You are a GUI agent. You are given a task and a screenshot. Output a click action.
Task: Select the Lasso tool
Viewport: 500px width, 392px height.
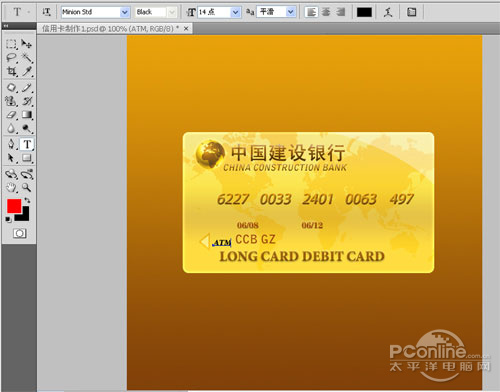11,58
